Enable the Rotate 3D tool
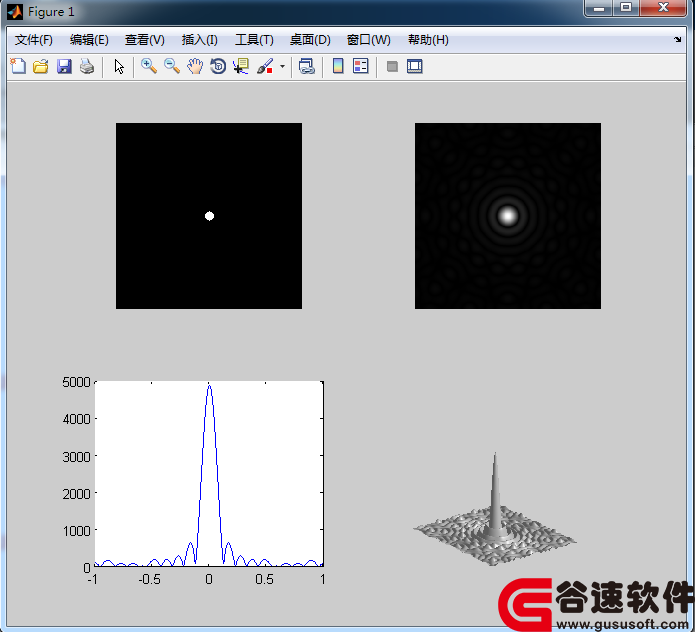 pyautogui.click(x=218, y=66)
